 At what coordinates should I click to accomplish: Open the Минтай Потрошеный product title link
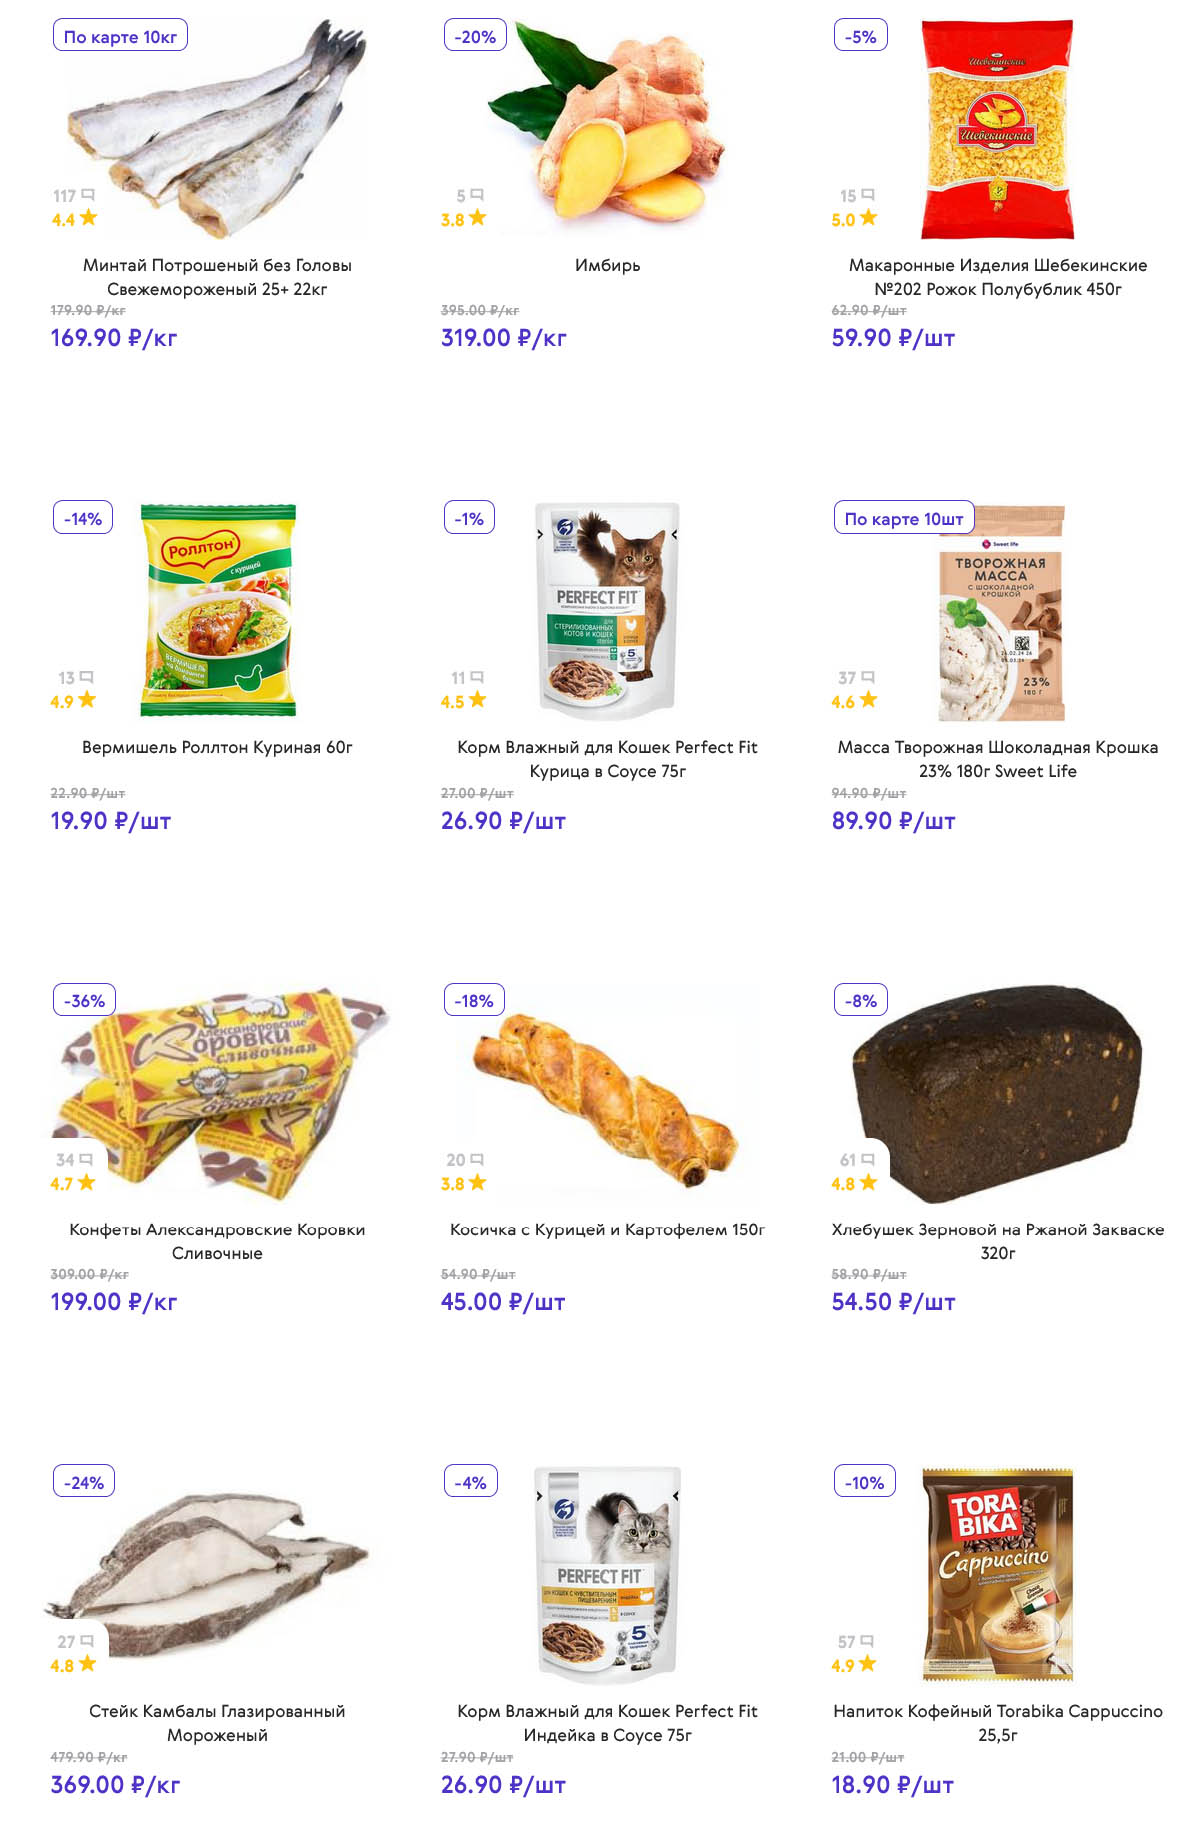point(217,277)
